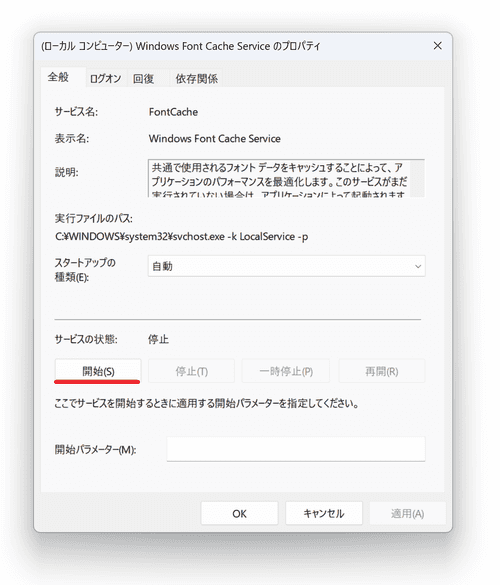The width and height of the screenshot is (500, 585).
Task: Click the executable path svchost.exe -k LocalService -p
Action: tap(182, 237)
